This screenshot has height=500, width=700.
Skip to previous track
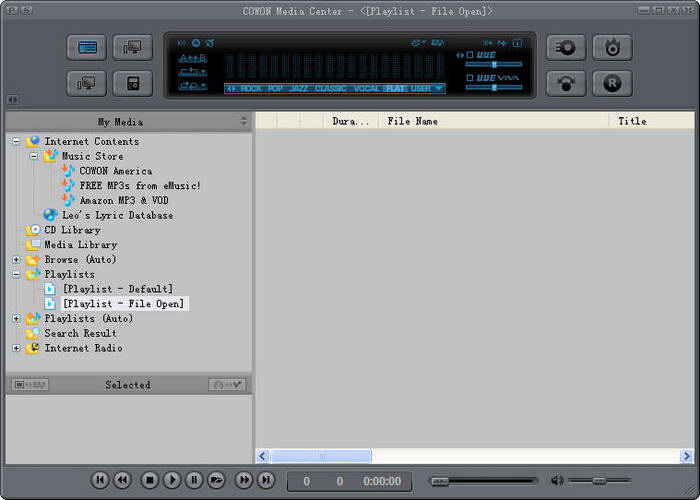pyautogui.click(x=100, y=480)
